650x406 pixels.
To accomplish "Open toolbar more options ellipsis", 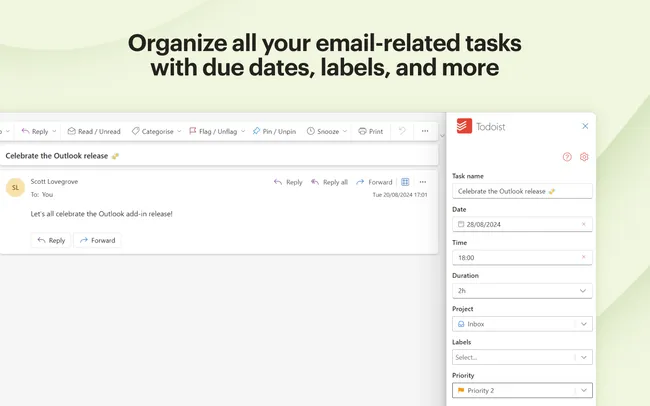I will pos(425,131).
